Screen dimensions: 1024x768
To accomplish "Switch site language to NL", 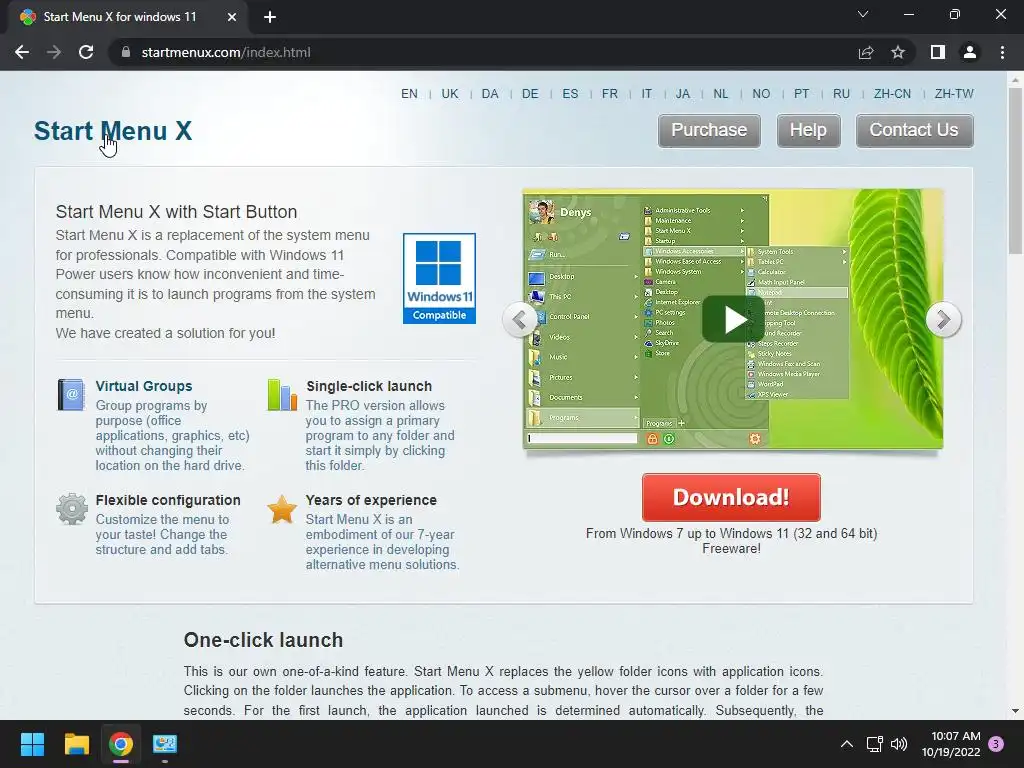I will point(721,93).
